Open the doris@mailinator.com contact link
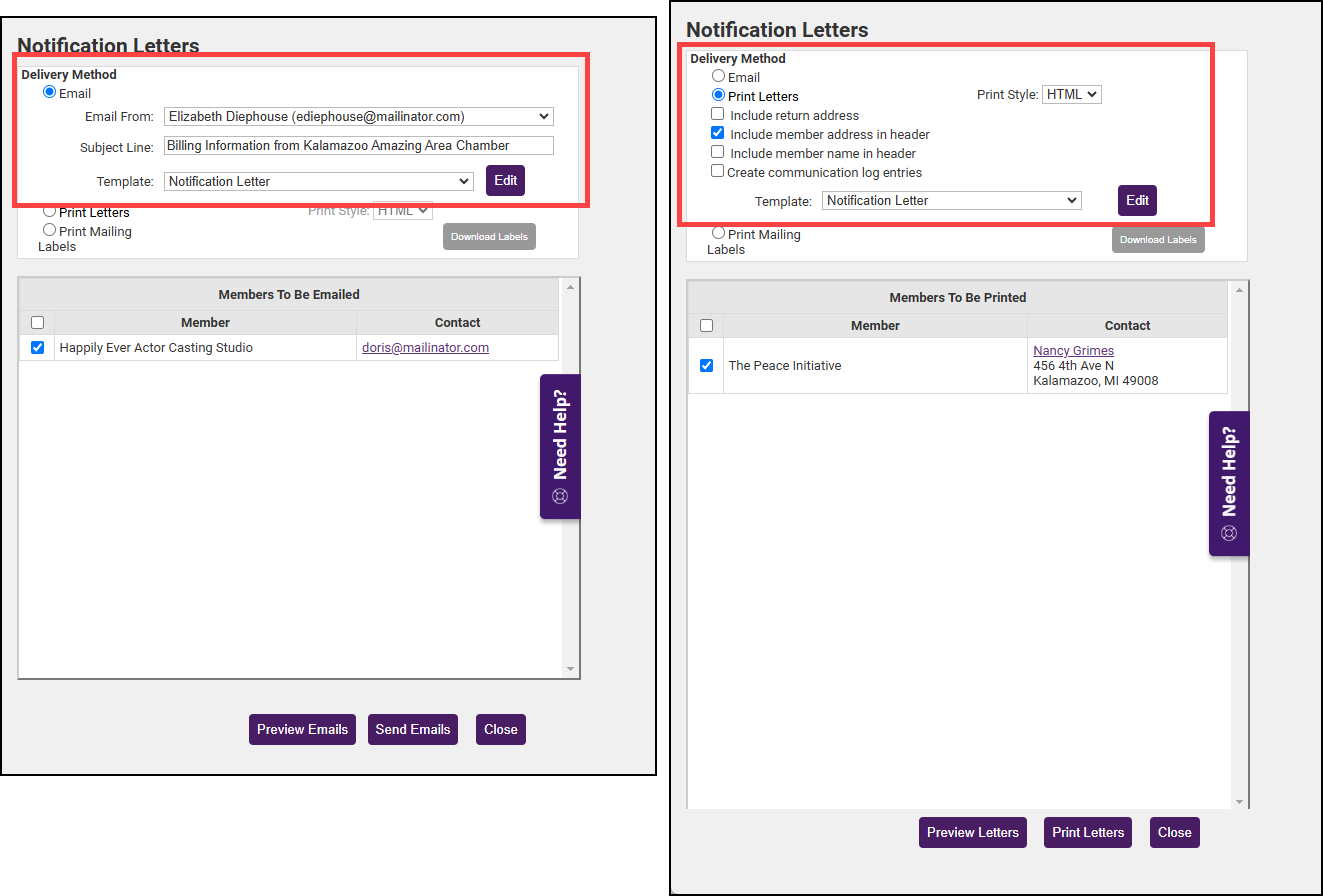The height and width of the screenshot is (896, 1323). point(425,348)
